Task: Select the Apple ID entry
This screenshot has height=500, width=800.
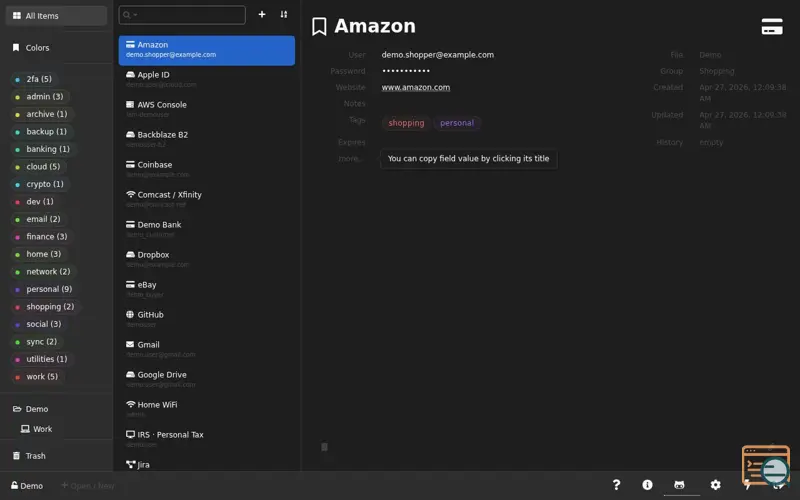Action: point(207,79)
